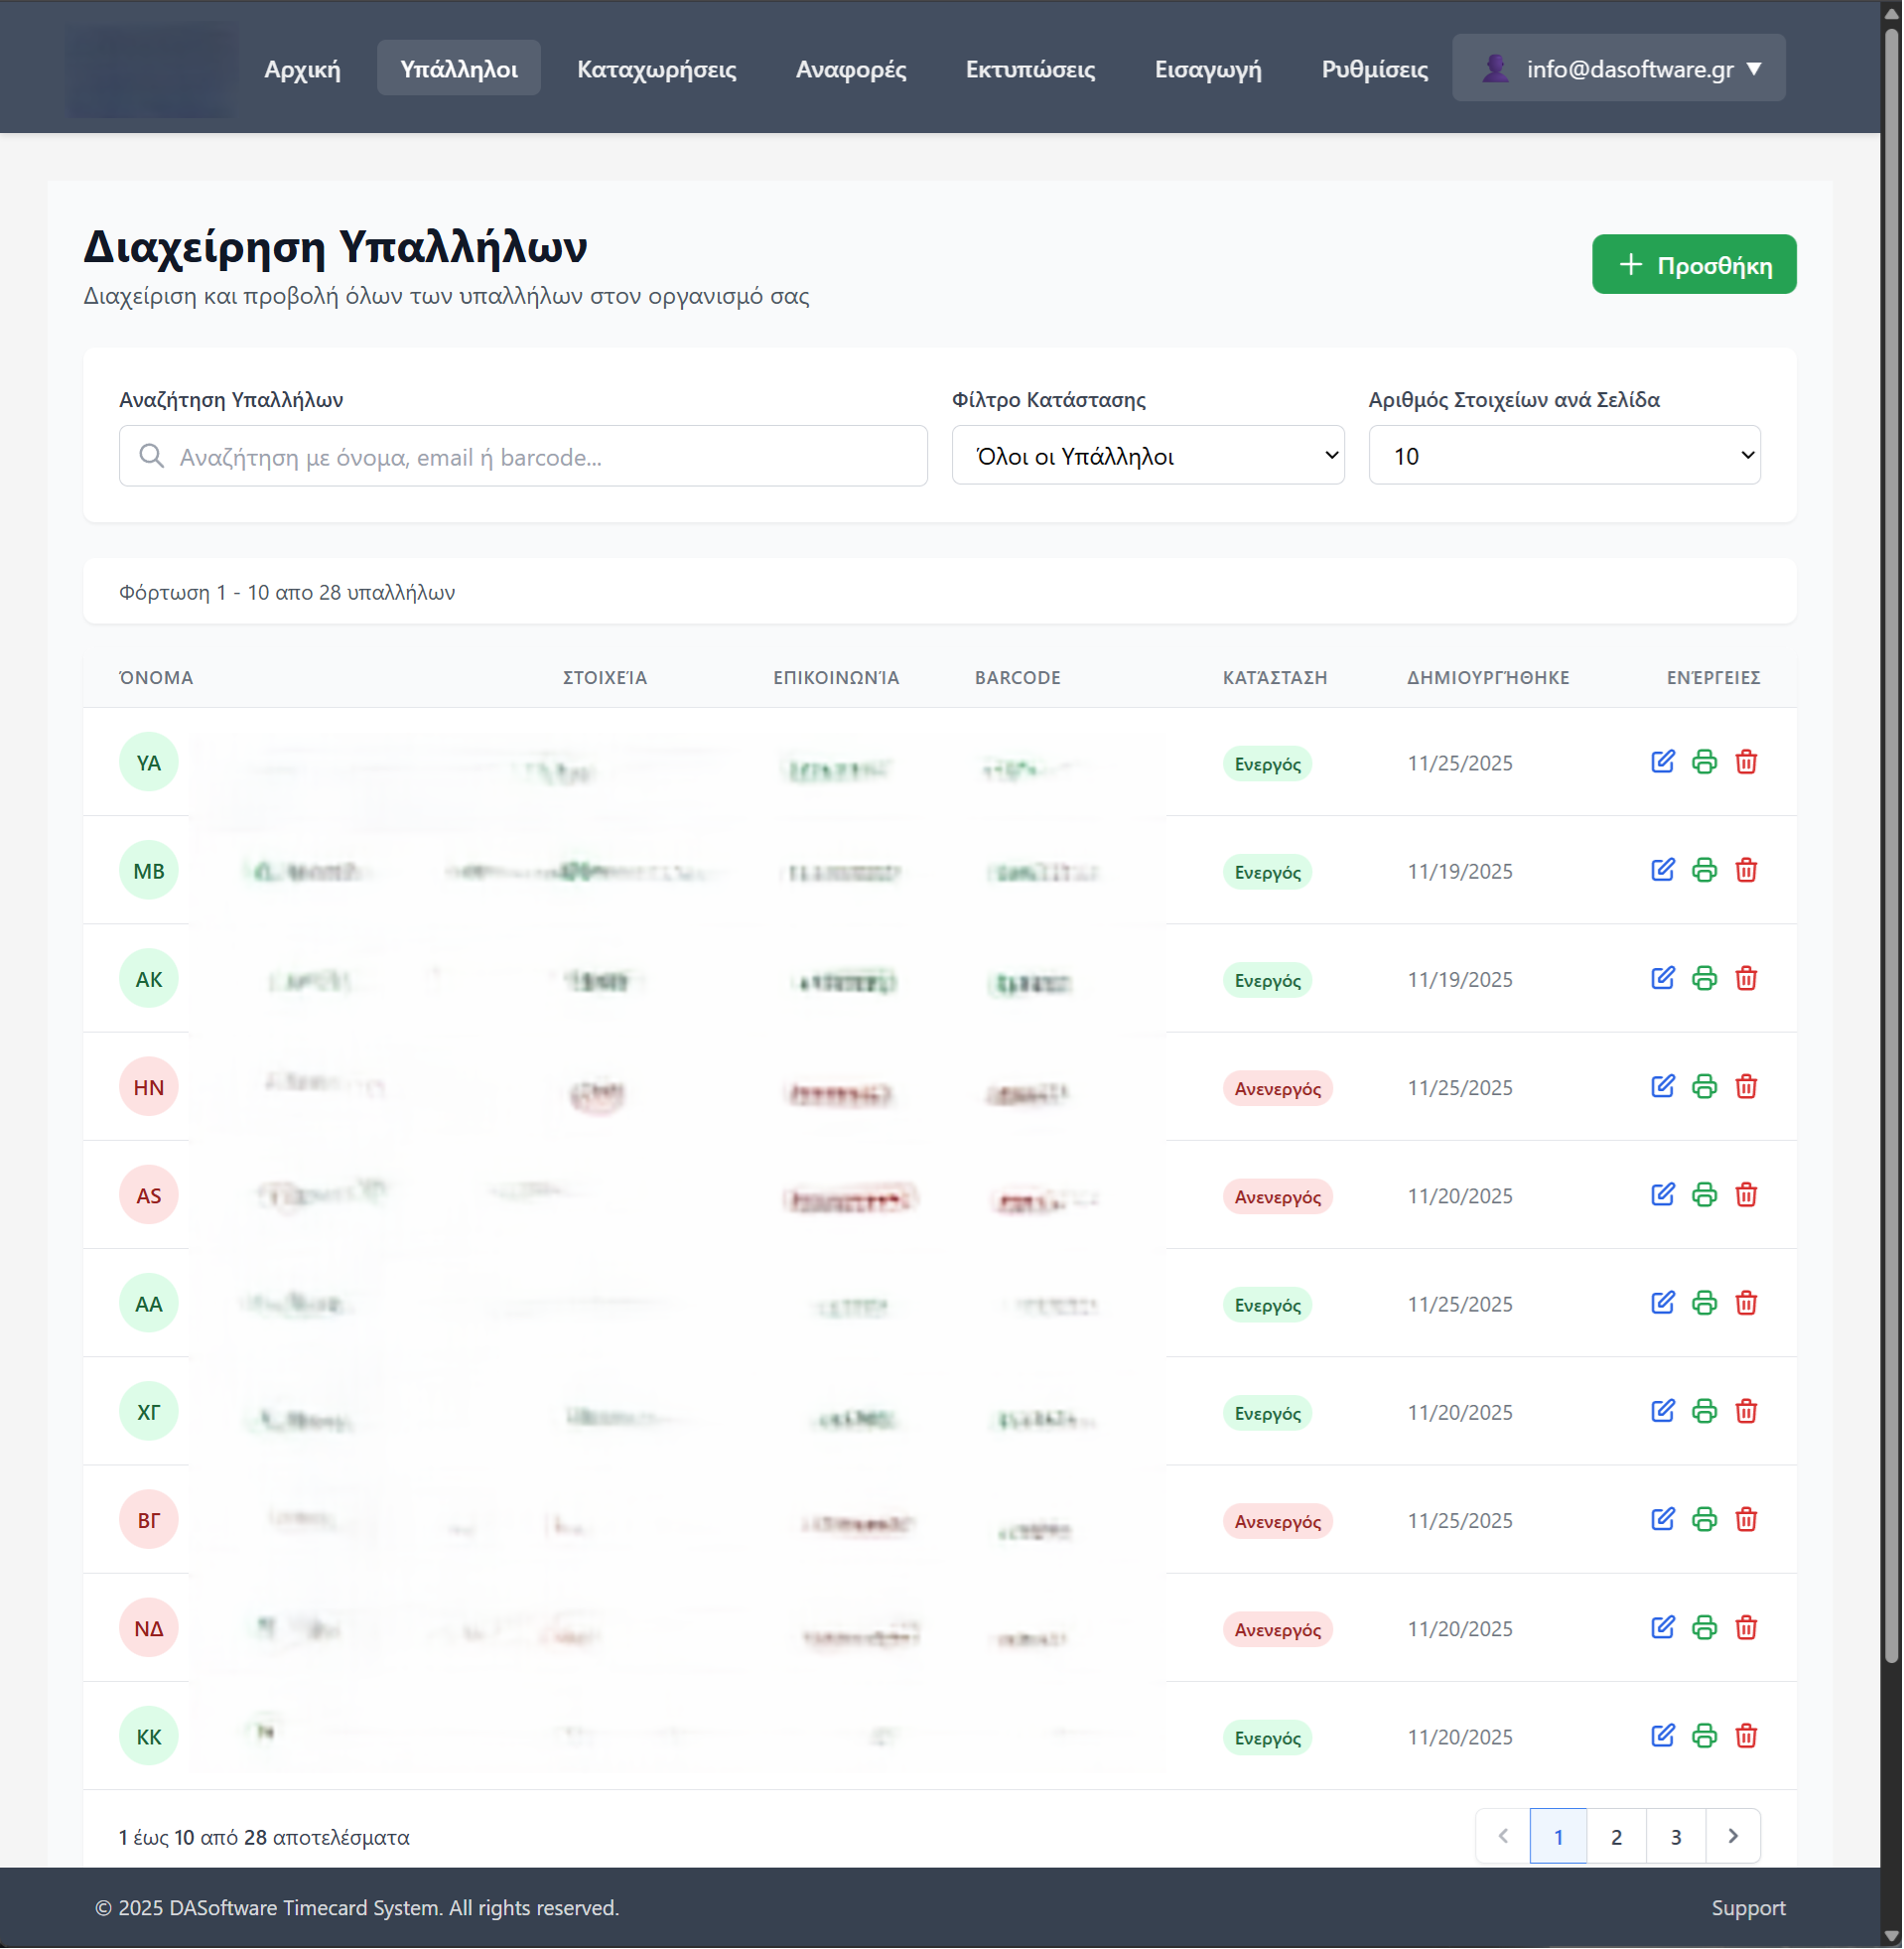Change items per page from 10
This screenshot has height=1949, width=1904.
[x=1564, y=455]
